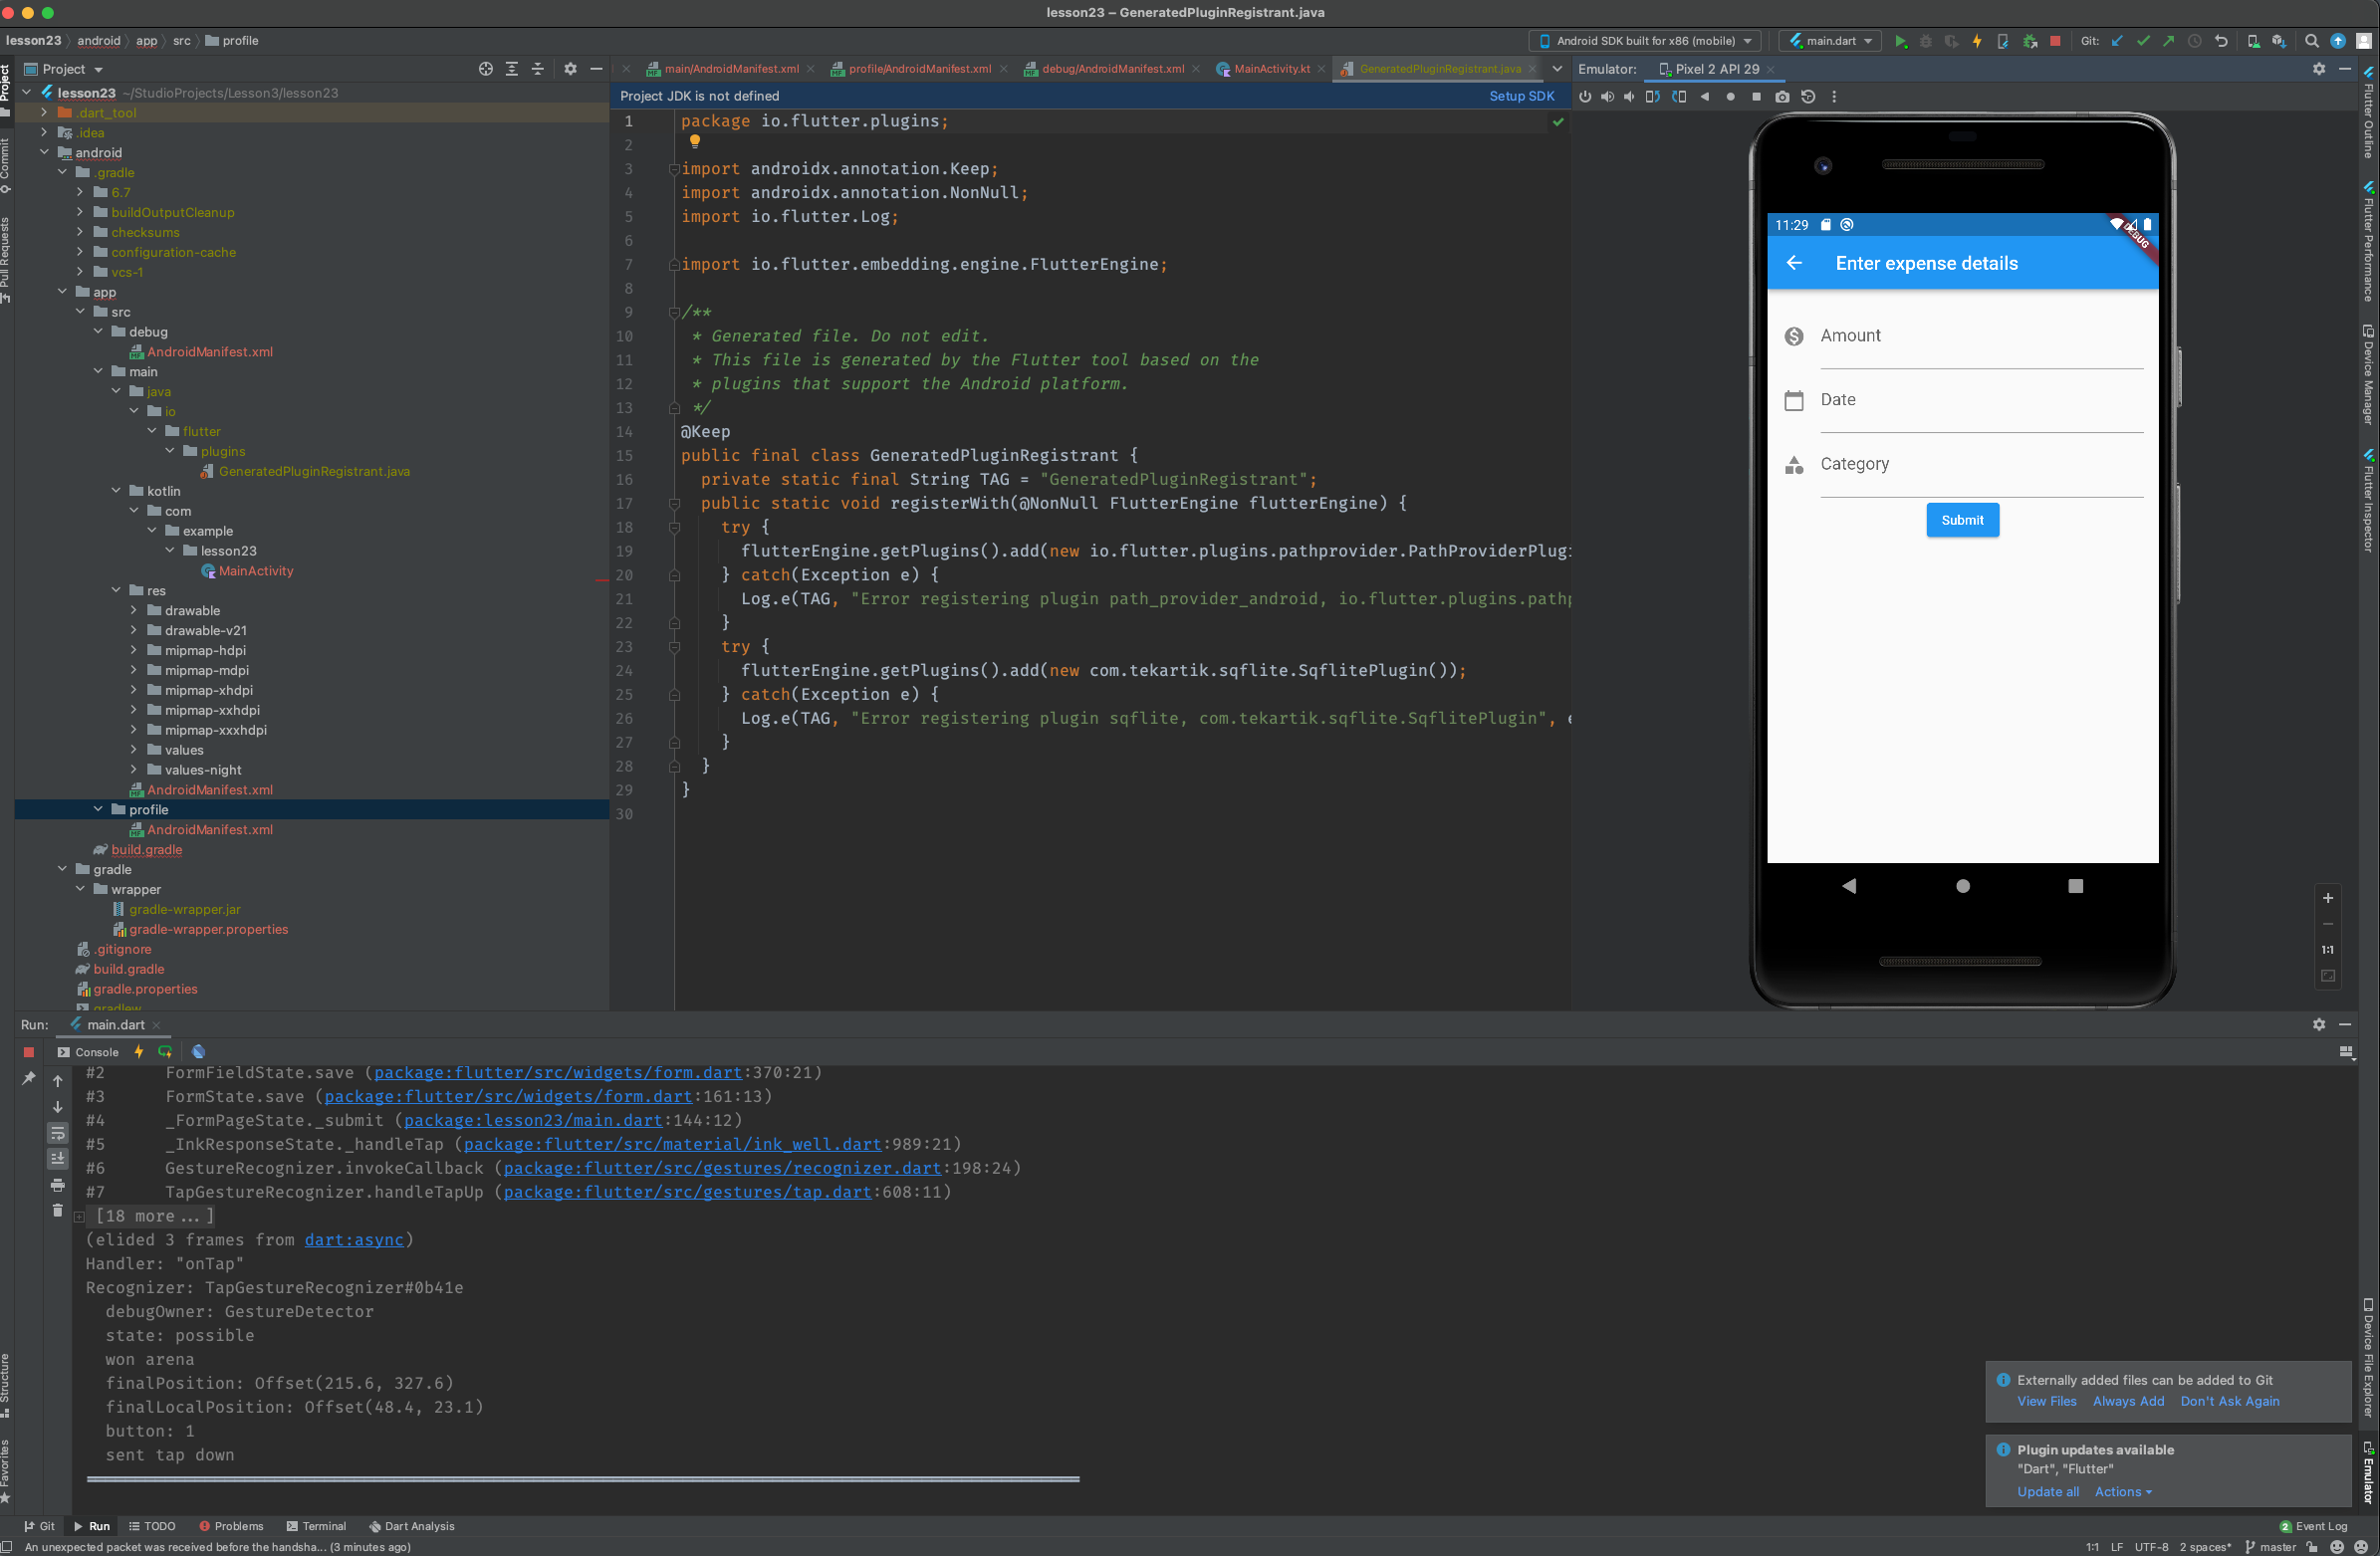Click the emulator volume up icon
The image size is (2380, 1556).
[1607, 97]
